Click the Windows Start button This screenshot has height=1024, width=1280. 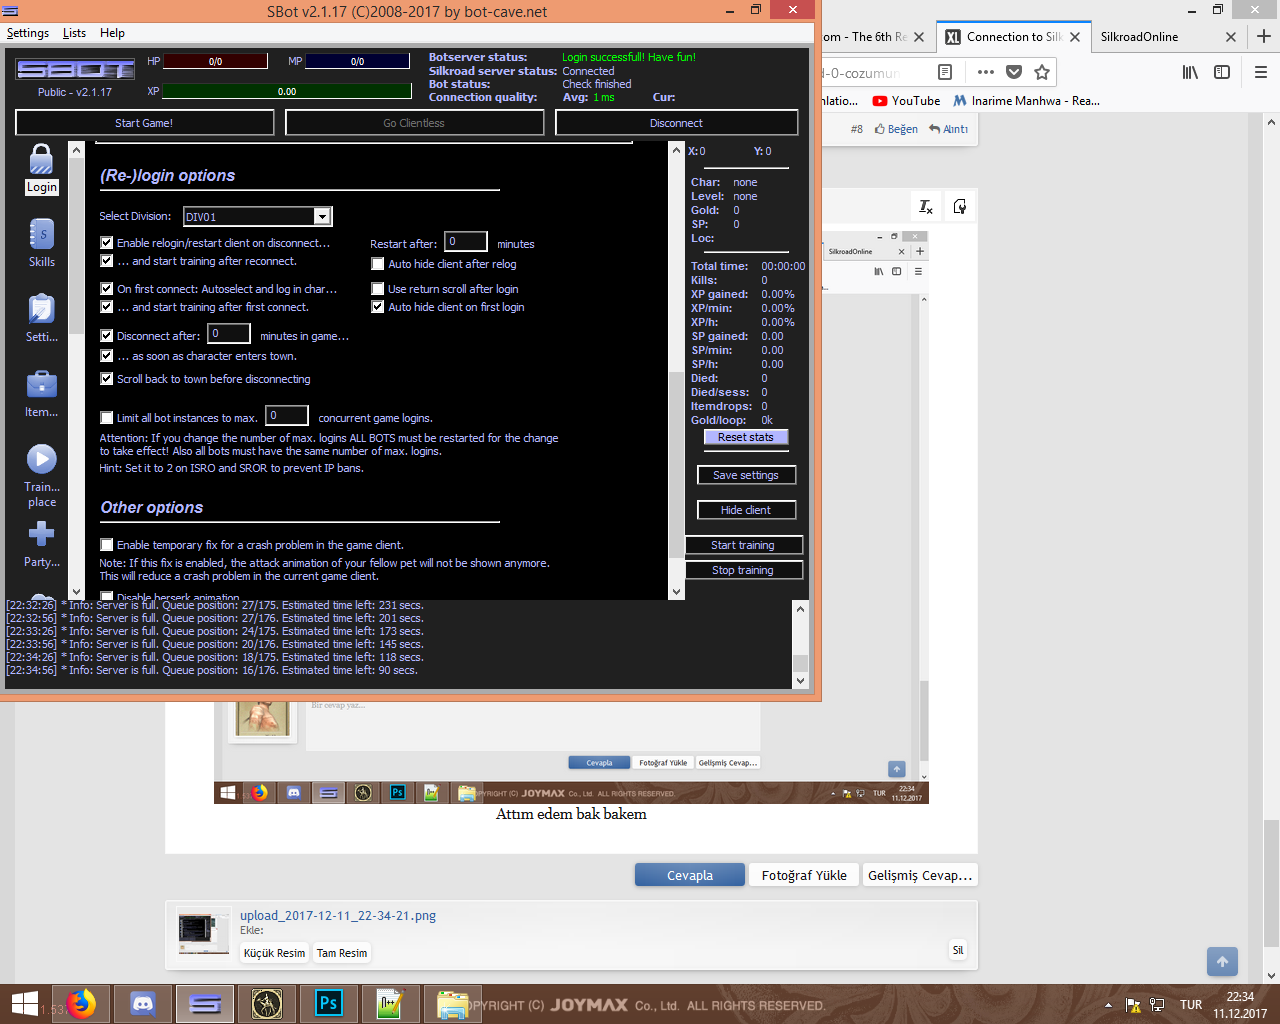[x=25, y=1004]
